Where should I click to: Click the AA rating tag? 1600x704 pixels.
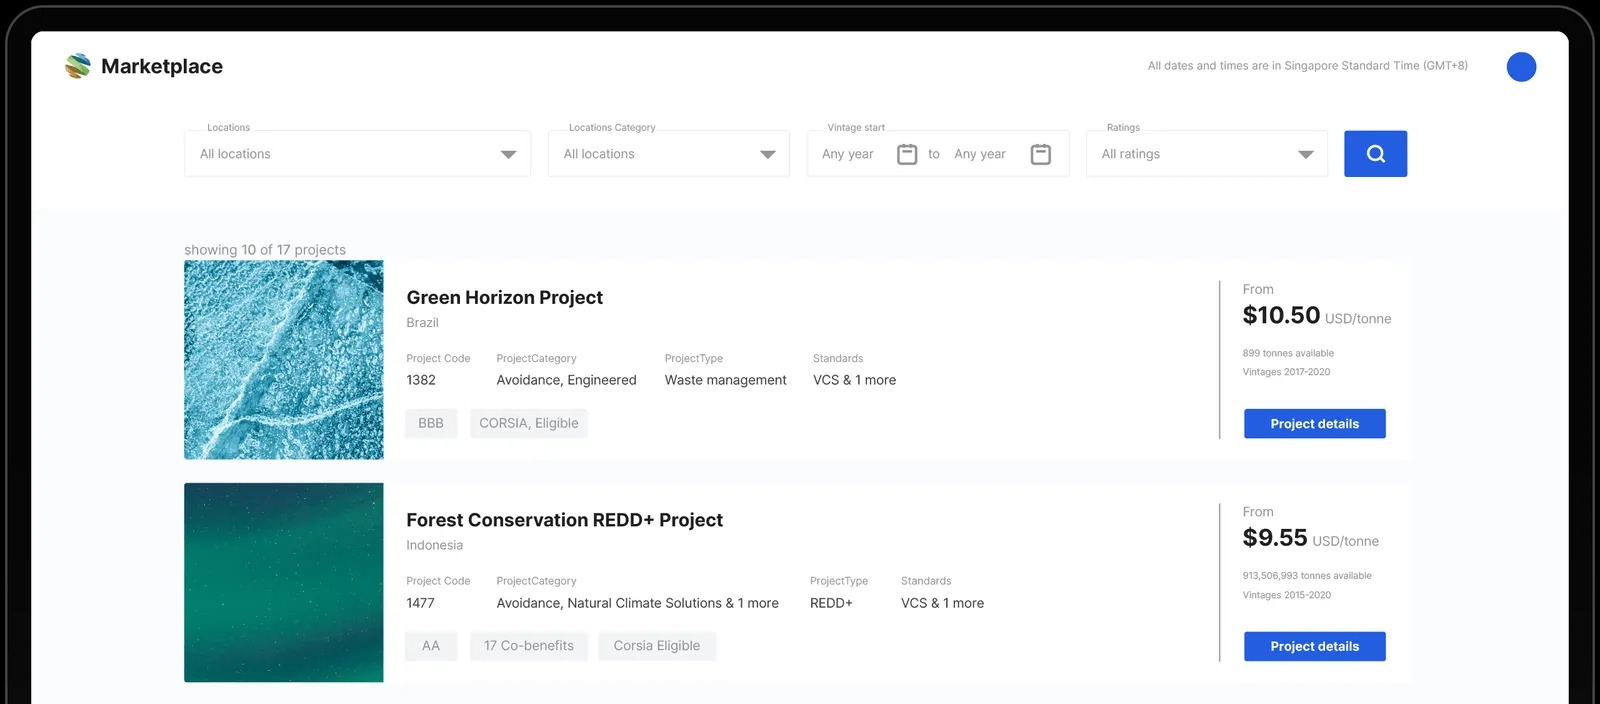(431, 646)
